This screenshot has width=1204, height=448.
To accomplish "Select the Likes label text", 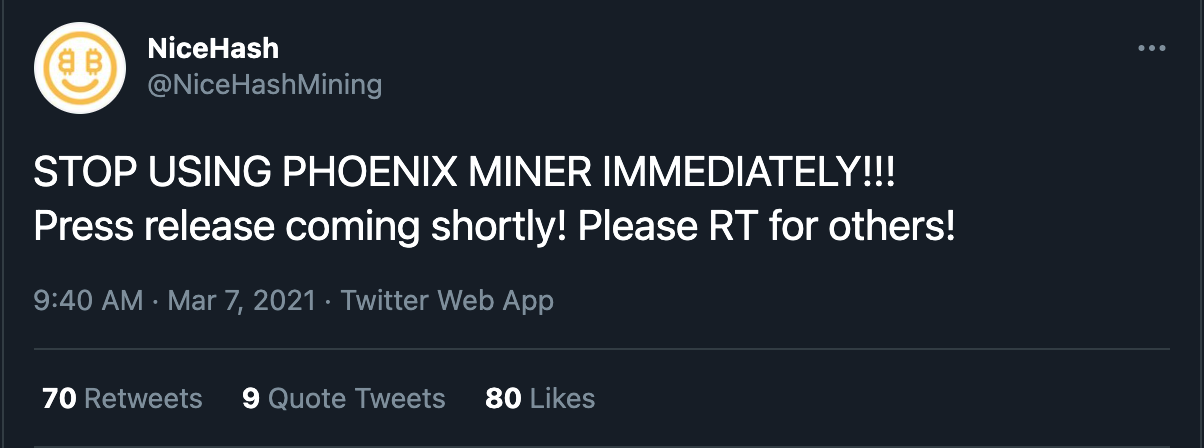I will (x=563, y=398).
